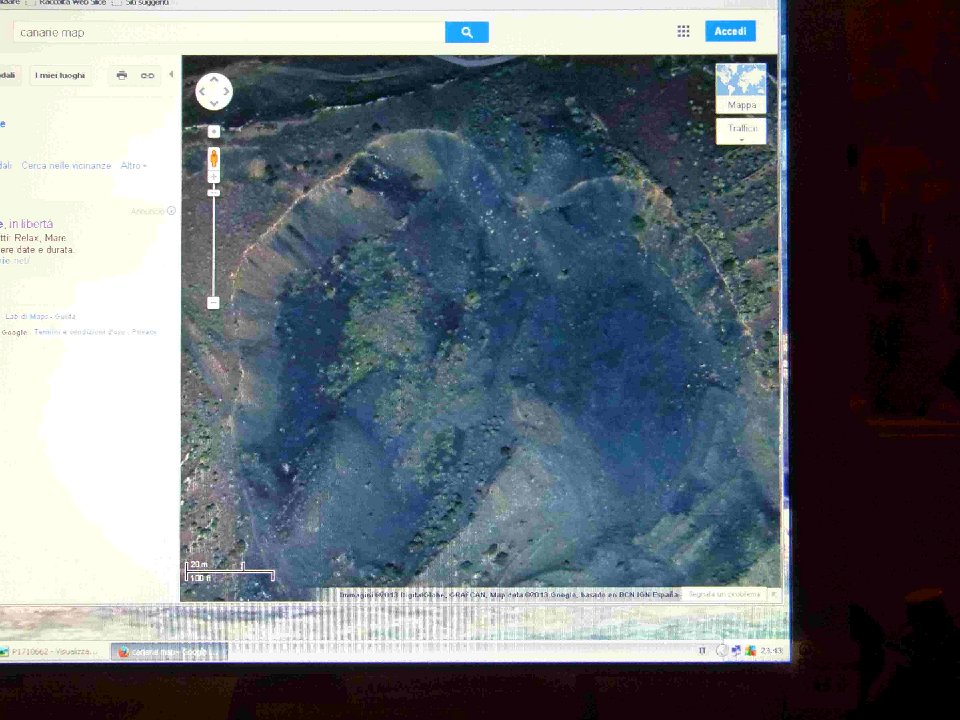Sign in with the Accedi button
This screenshot has width=960, height=720.
pyautogui.click(x=730, y=31)
